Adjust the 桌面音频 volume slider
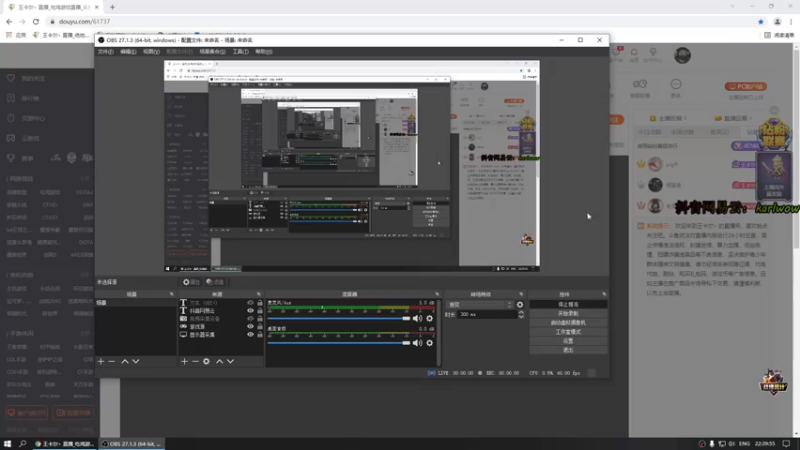Image resolution: width=800 pixels, height=450 pixels. (x=339, y=343)
